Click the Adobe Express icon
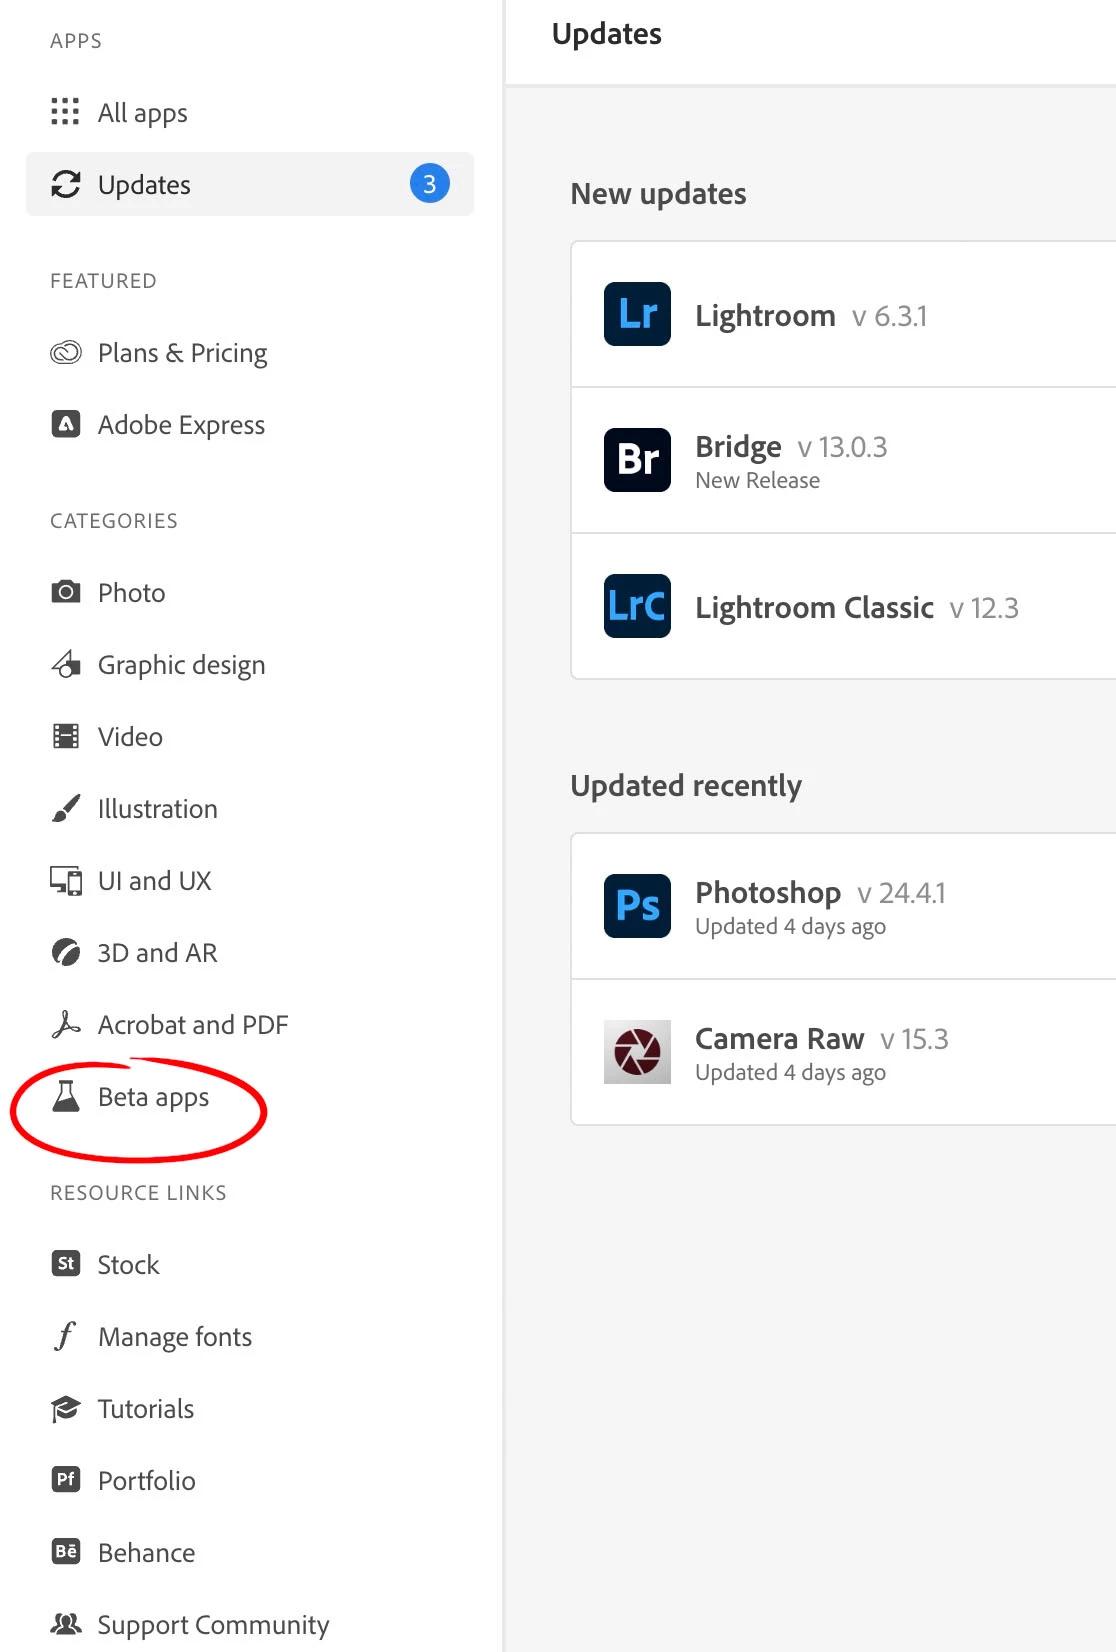 point(66,424)
